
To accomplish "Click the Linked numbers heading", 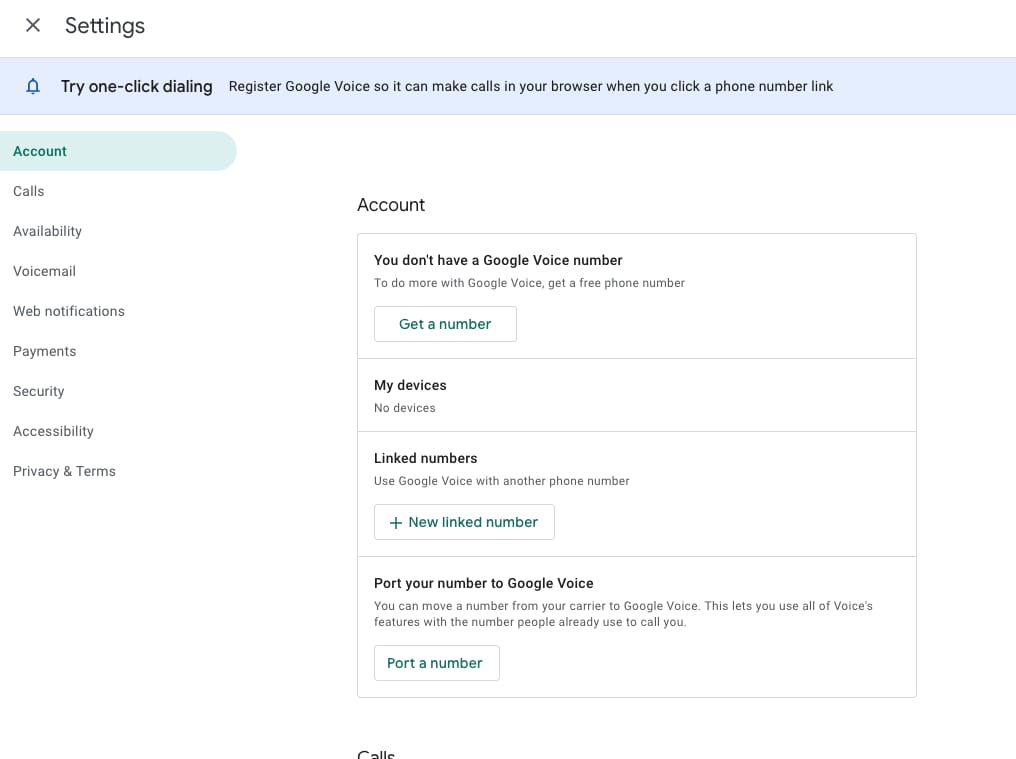I will pos(425,458).
